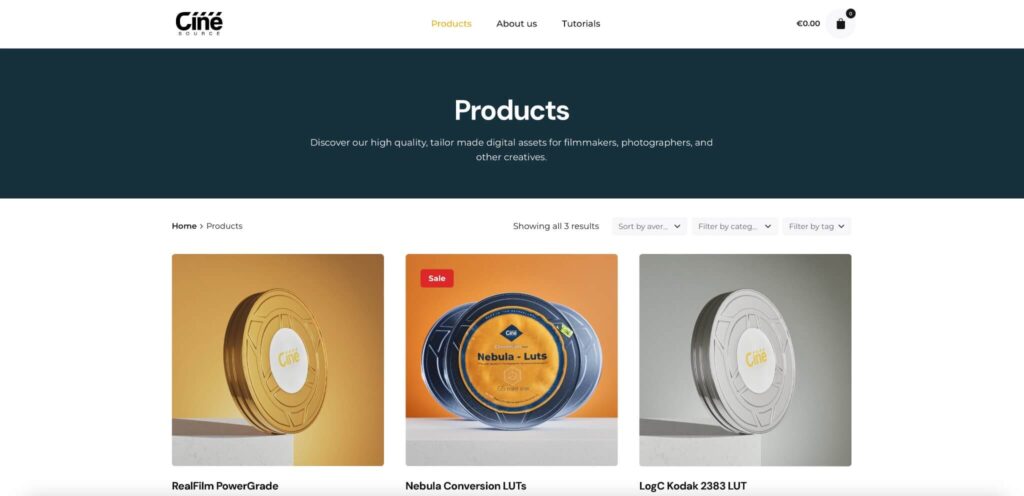Open the LogC Kodak 2383 LUT link
The width and height of the screenshot is (1024, 496).
693,486
